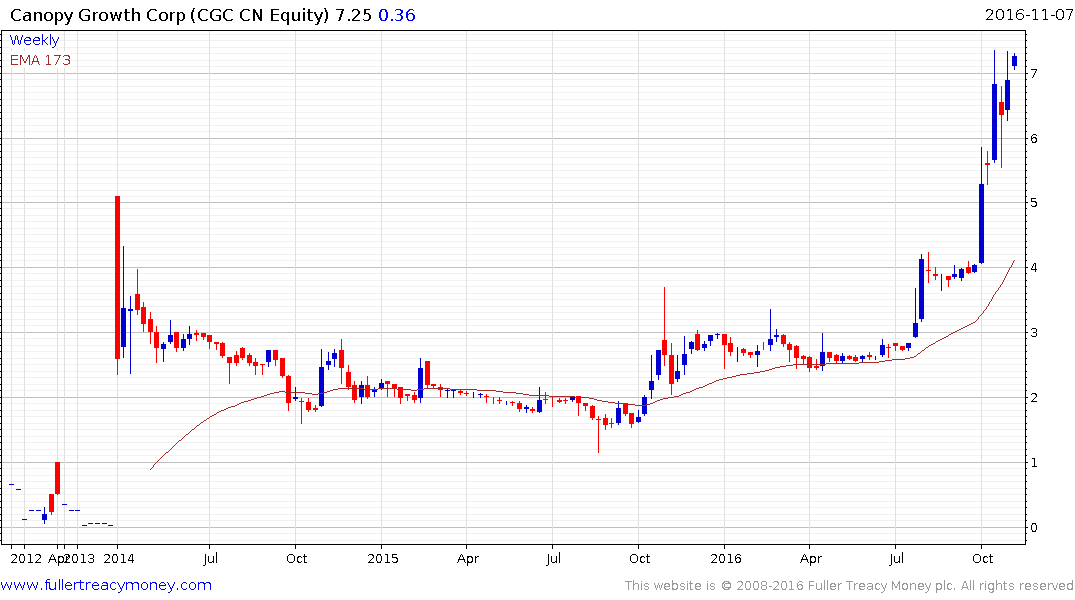Click the Weekly interval label

point(34,40)
